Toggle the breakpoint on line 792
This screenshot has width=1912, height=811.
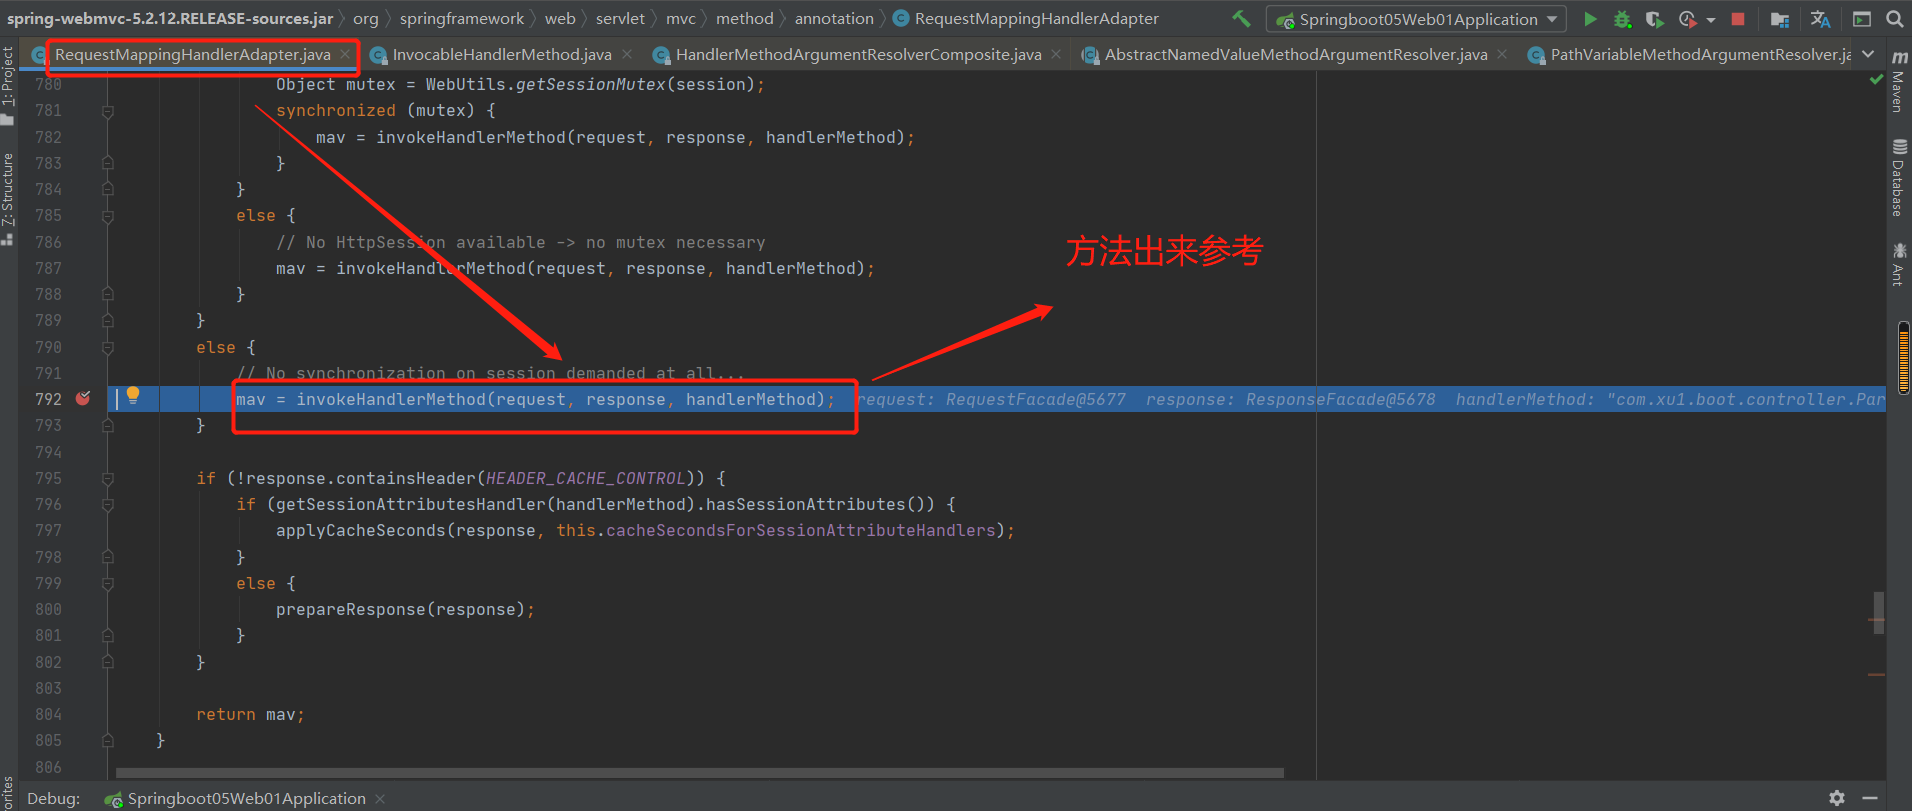tap(83, 398)
